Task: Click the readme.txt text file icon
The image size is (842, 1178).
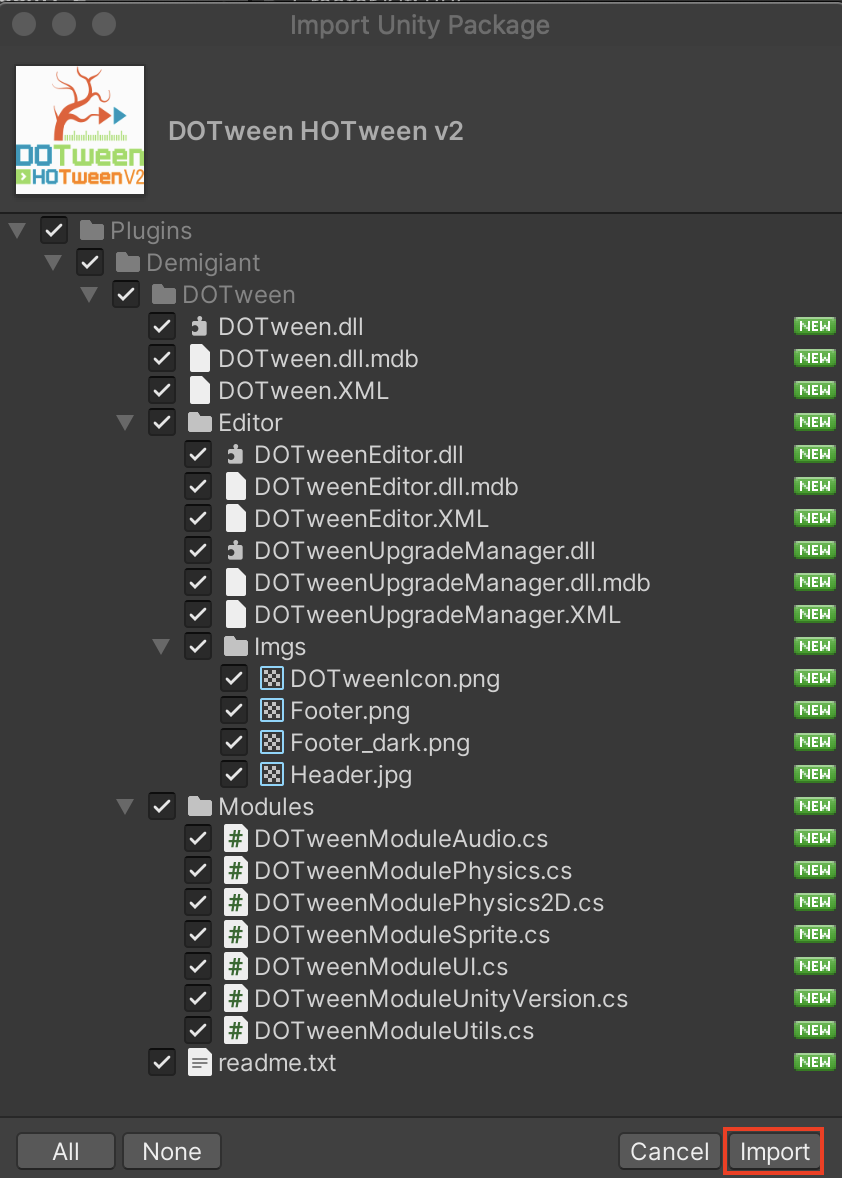Action: coord(199,1062)
